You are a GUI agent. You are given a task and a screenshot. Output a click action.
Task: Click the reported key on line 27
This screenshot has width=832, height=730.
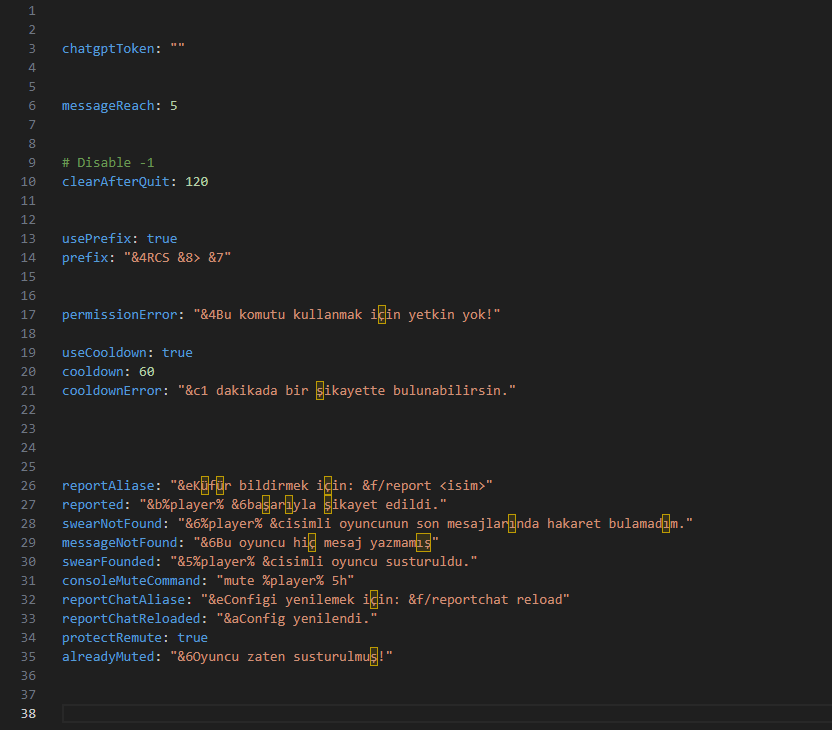93,505
